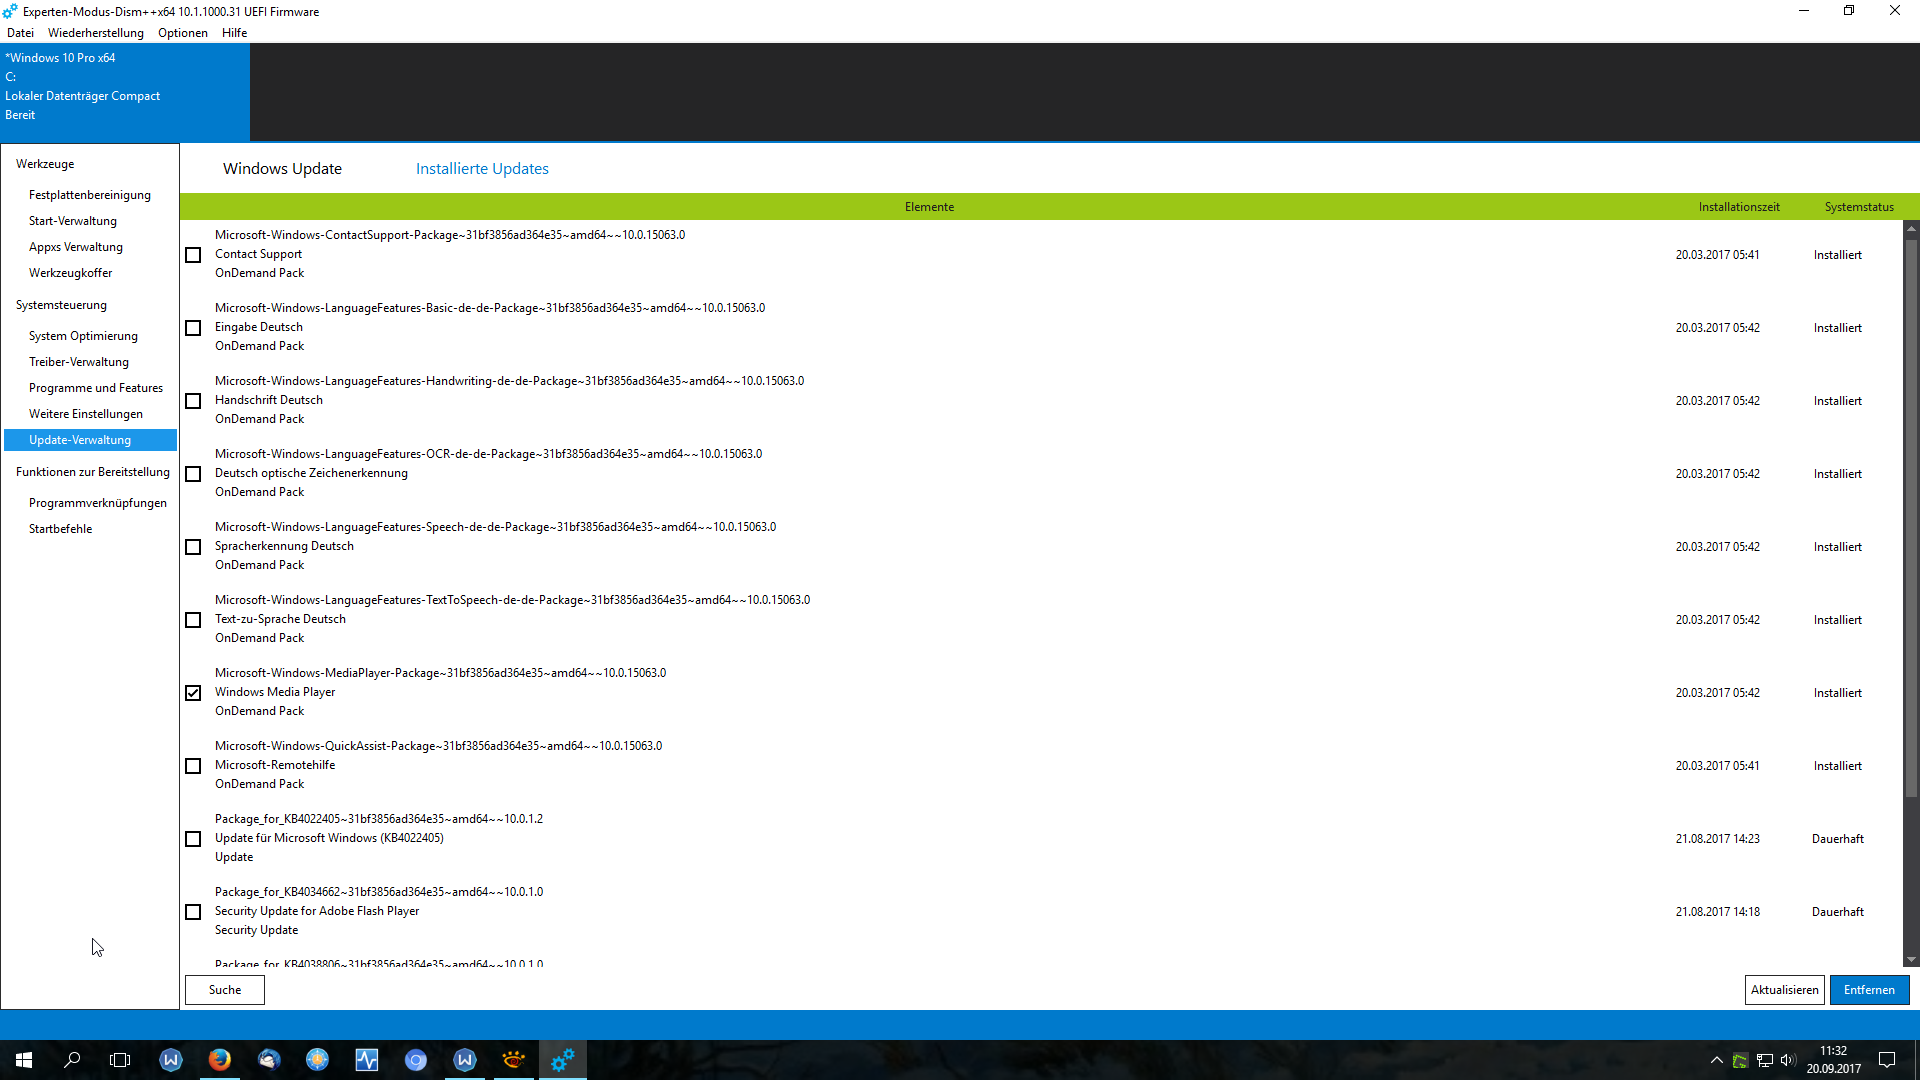Image resolution: width=1920 pixels, height=1080 pixels.
Task: Click the Entfernen button
Action: (1869, 990)
